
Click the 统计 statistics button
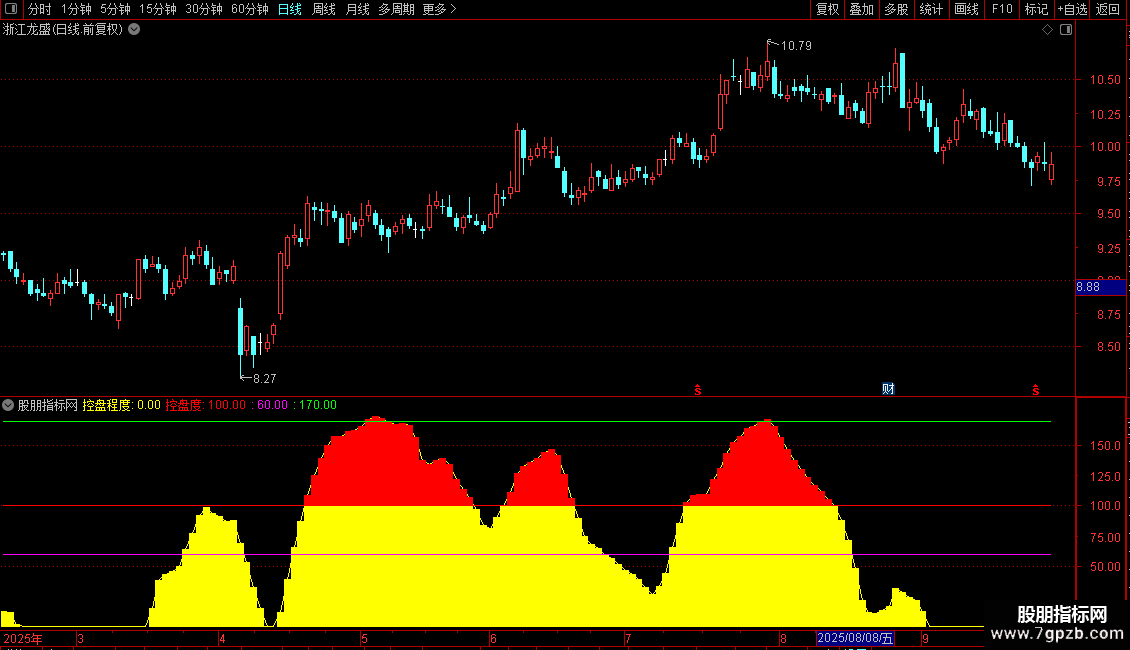[931, 9]
